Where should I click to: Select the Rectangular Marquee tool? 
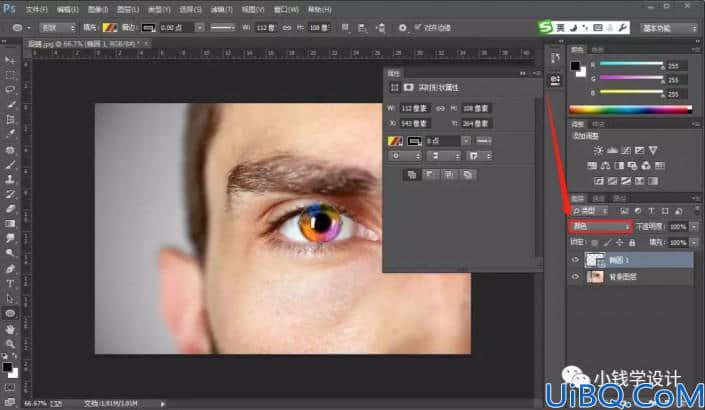pyautogui.click(x=10, y=75)
